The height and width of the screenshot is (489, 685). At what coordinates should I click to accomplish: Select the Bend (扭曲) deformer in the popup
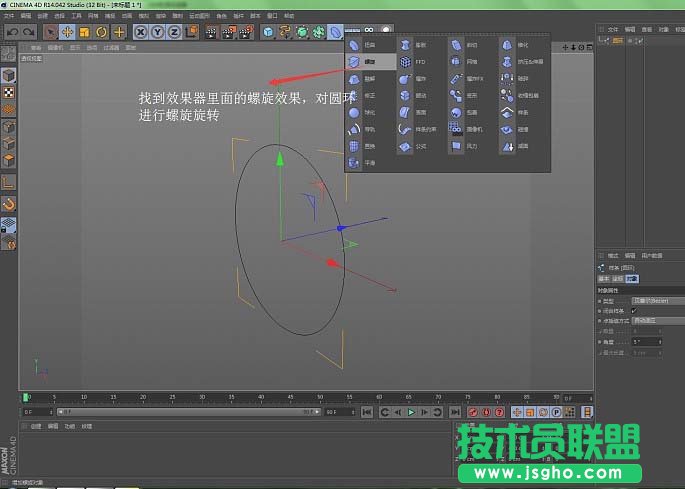tap(370, 45)
